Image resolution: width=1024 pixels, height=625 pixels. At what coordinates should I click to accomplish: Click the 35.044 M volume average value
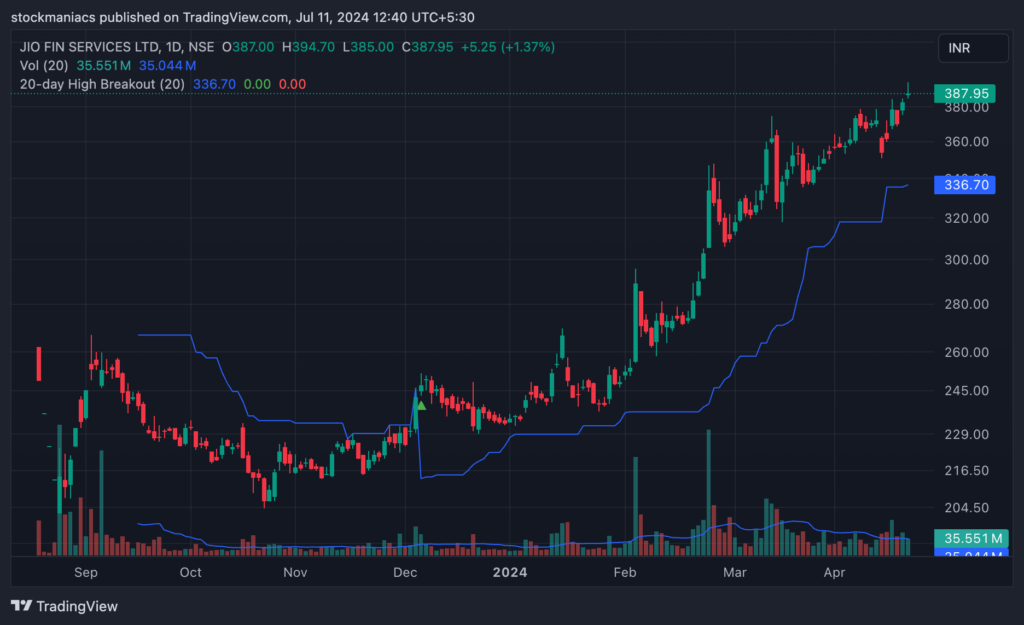coord(167,65)
